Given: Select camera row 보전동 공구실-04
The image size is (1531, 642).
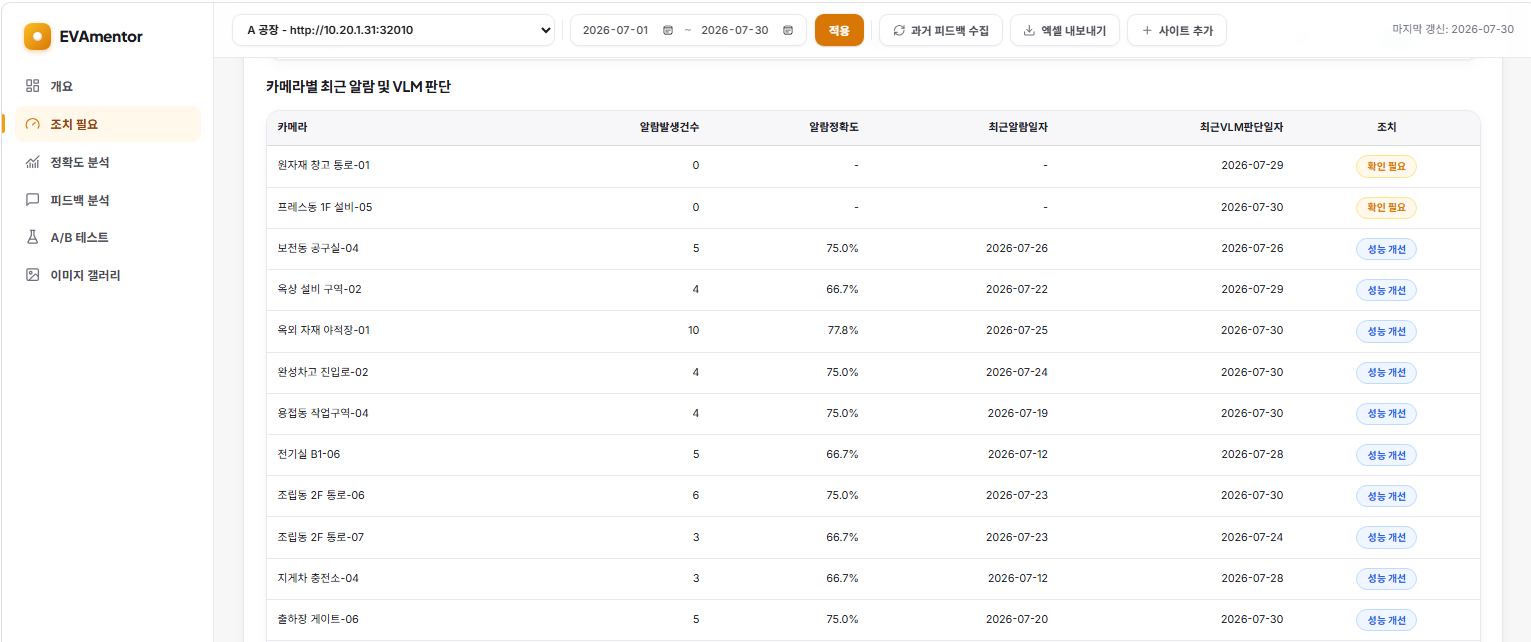Looking at the screenshot, I should [873, 249].
